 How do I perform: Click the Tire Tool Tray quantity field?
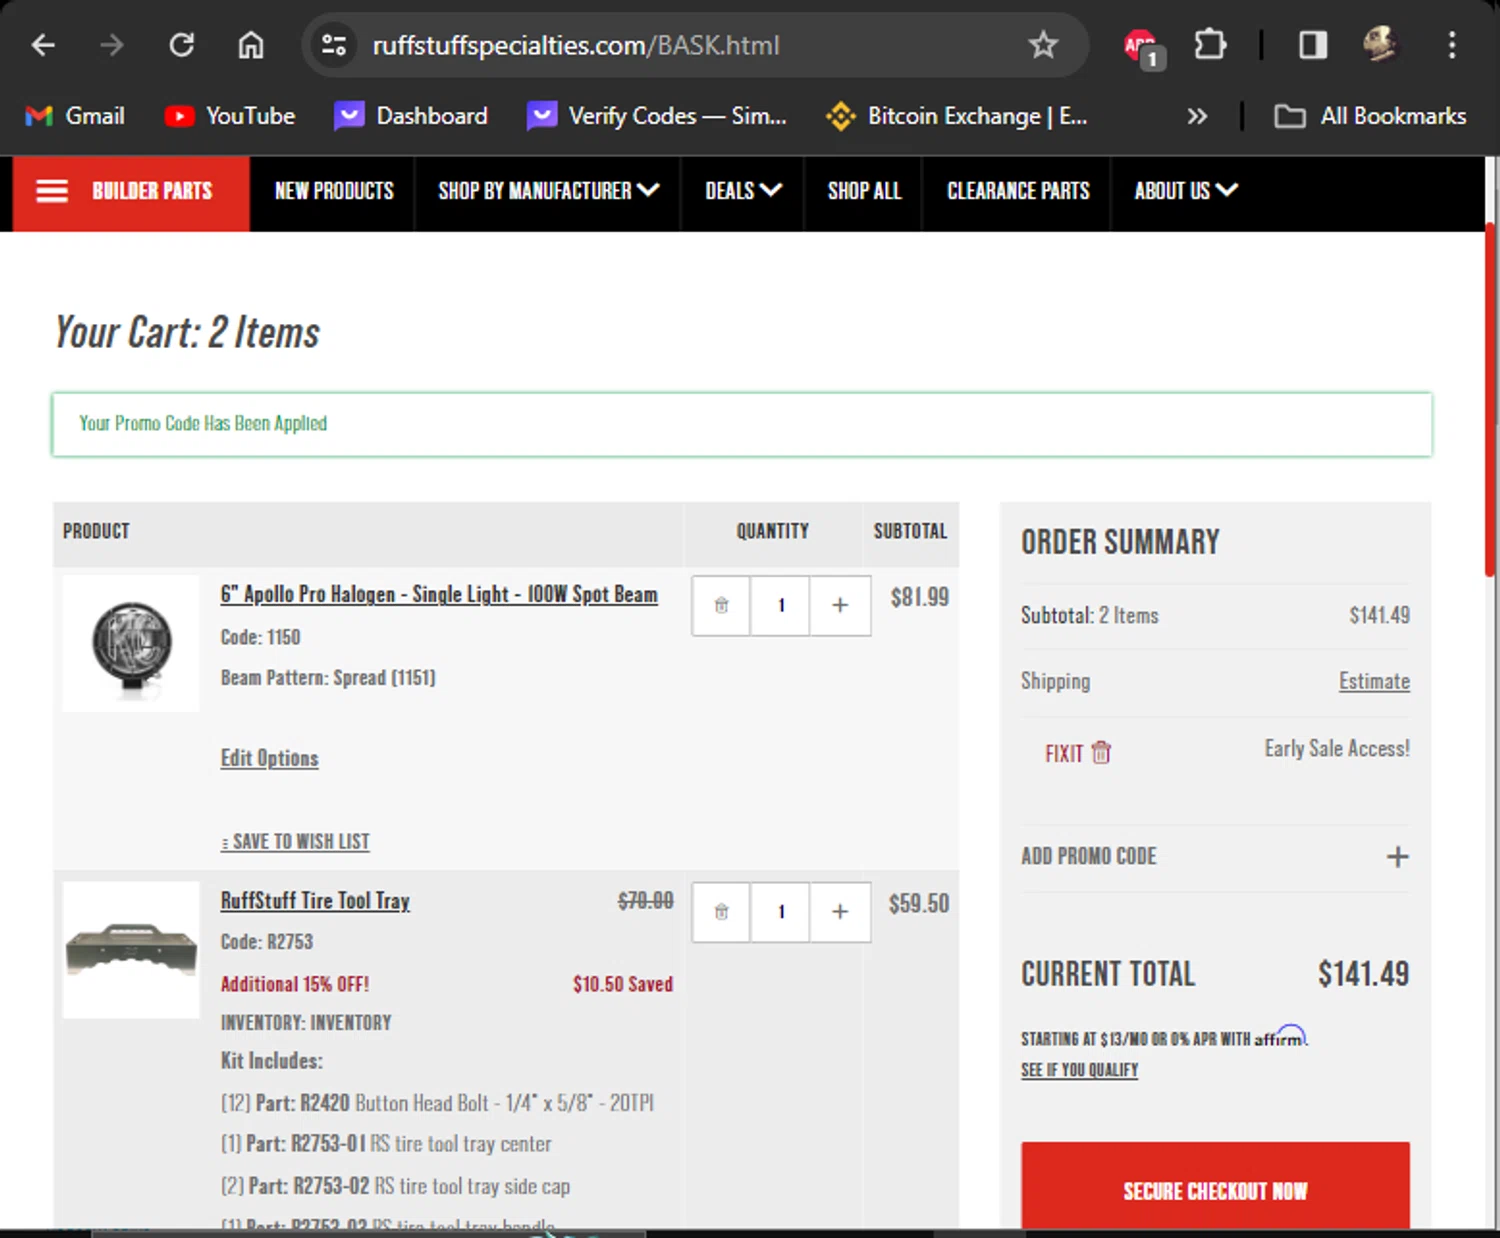[x=780, y=912]
